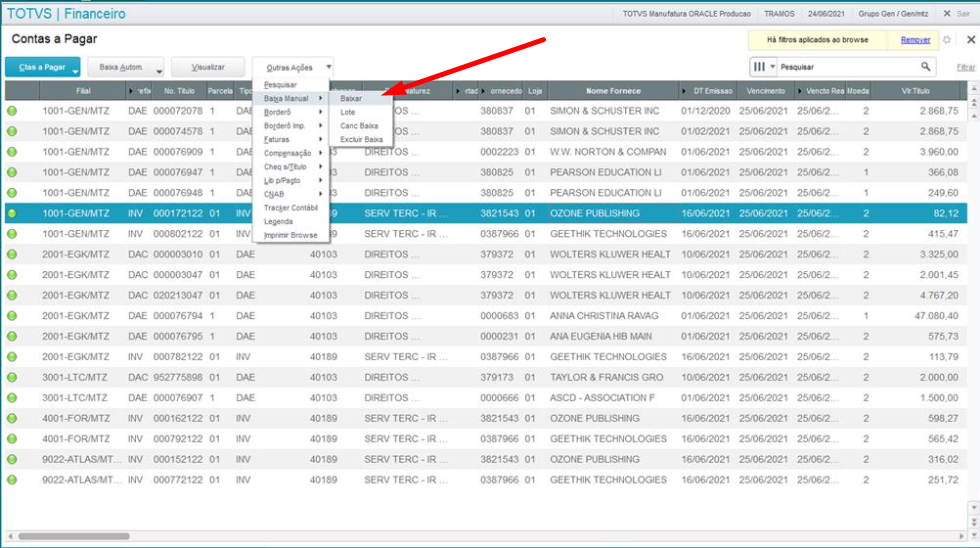Click green status dot for title 000003010
The width and height of the screenshot is (980, 548).
click(12, 254)
